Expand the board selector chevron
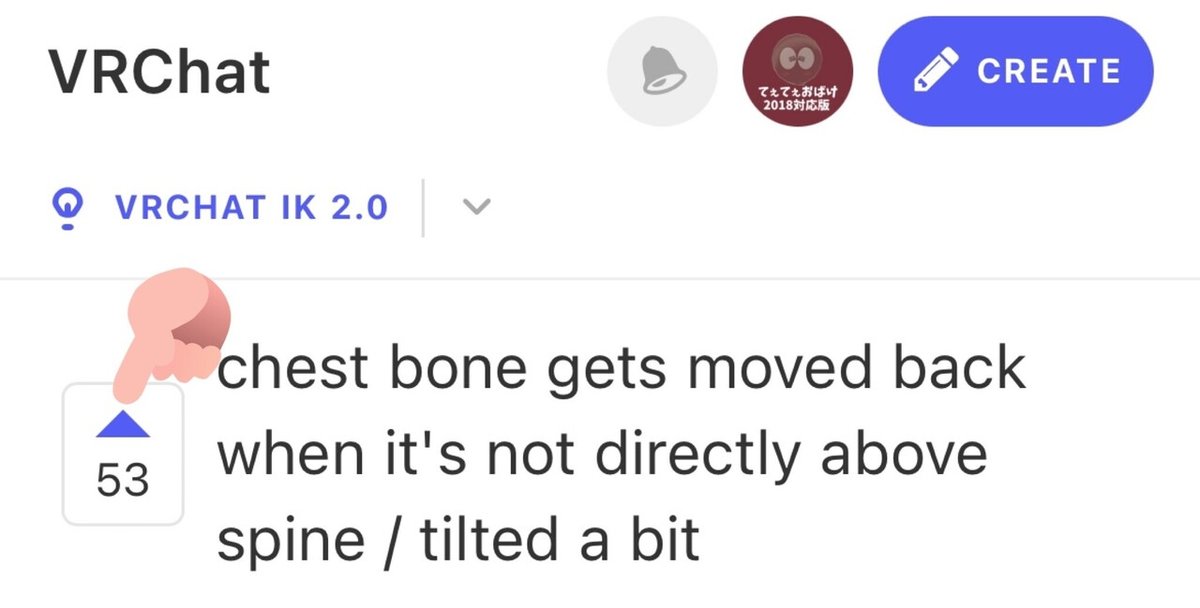 (x=478, y=208)
